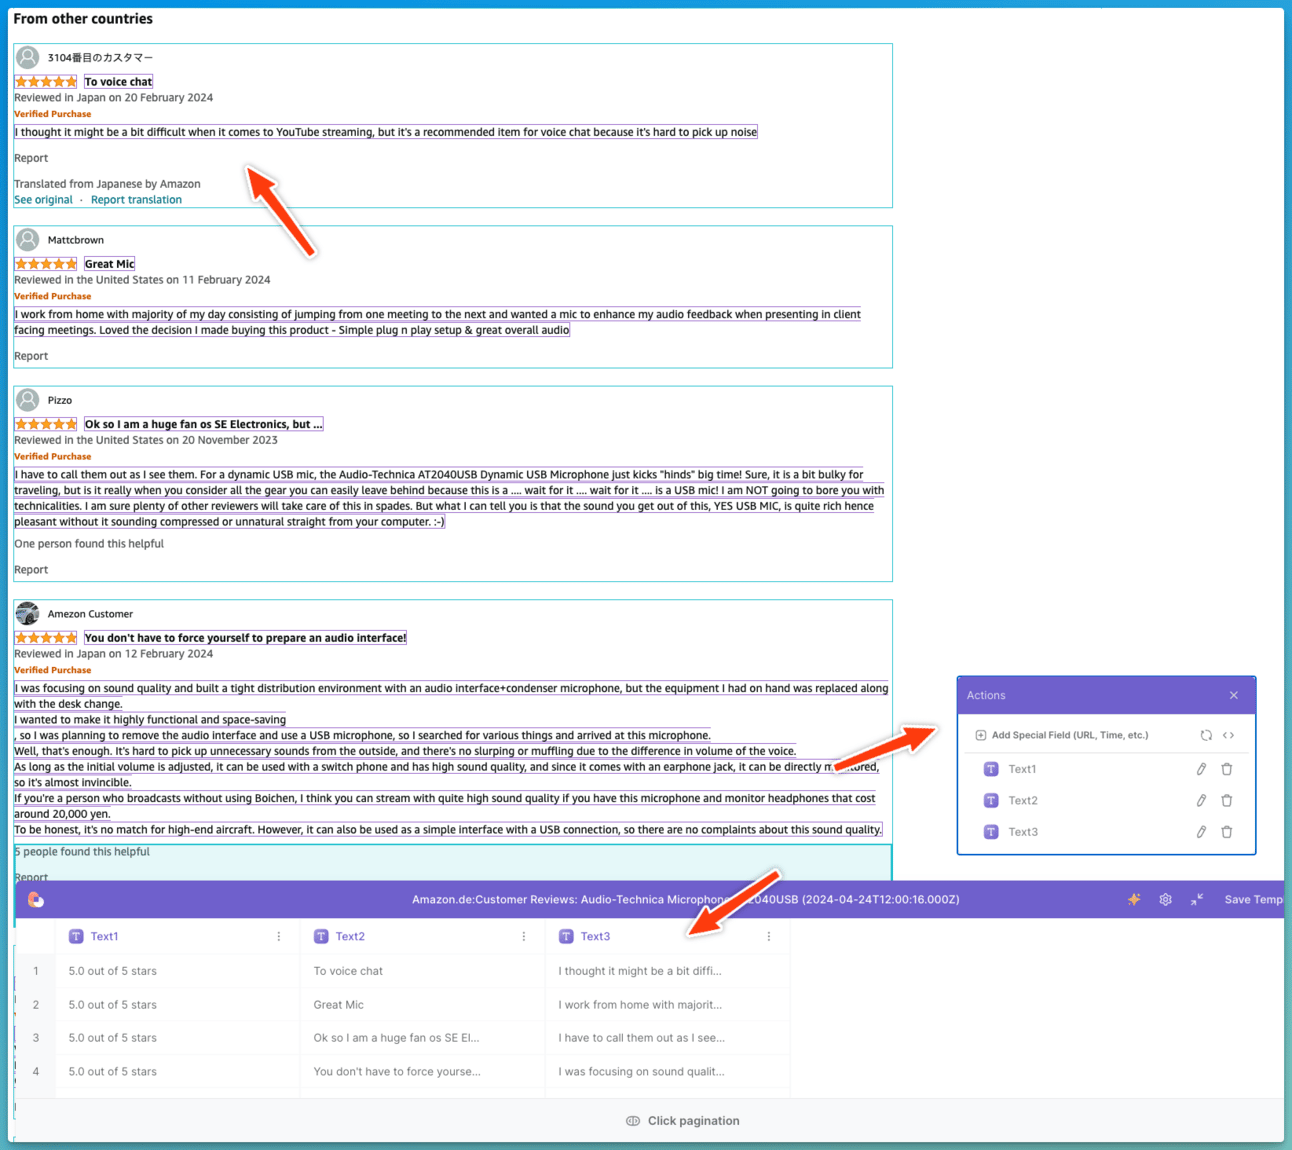The height and width of the screenshot is (1150, 1292).
Task: Edit the Text1 field with its pencil icon
Action: coord(1201,769)
